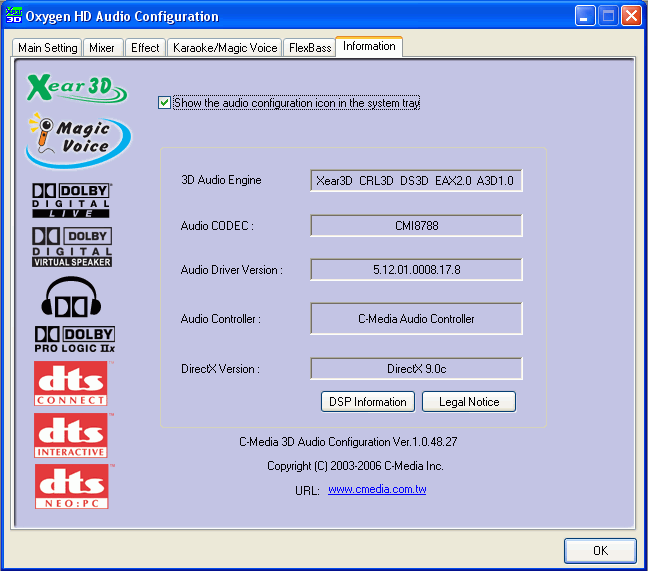Click the driver version 5.12.01.0008.17.8 field

pos(416,270)
